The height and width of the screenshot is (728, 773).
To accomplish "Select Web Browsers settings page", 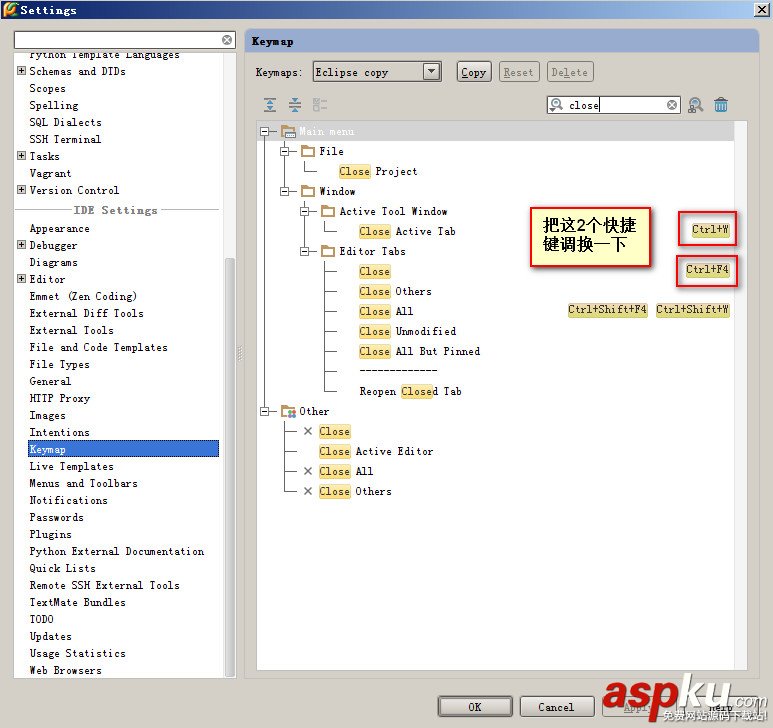I will tap(66, 670).
